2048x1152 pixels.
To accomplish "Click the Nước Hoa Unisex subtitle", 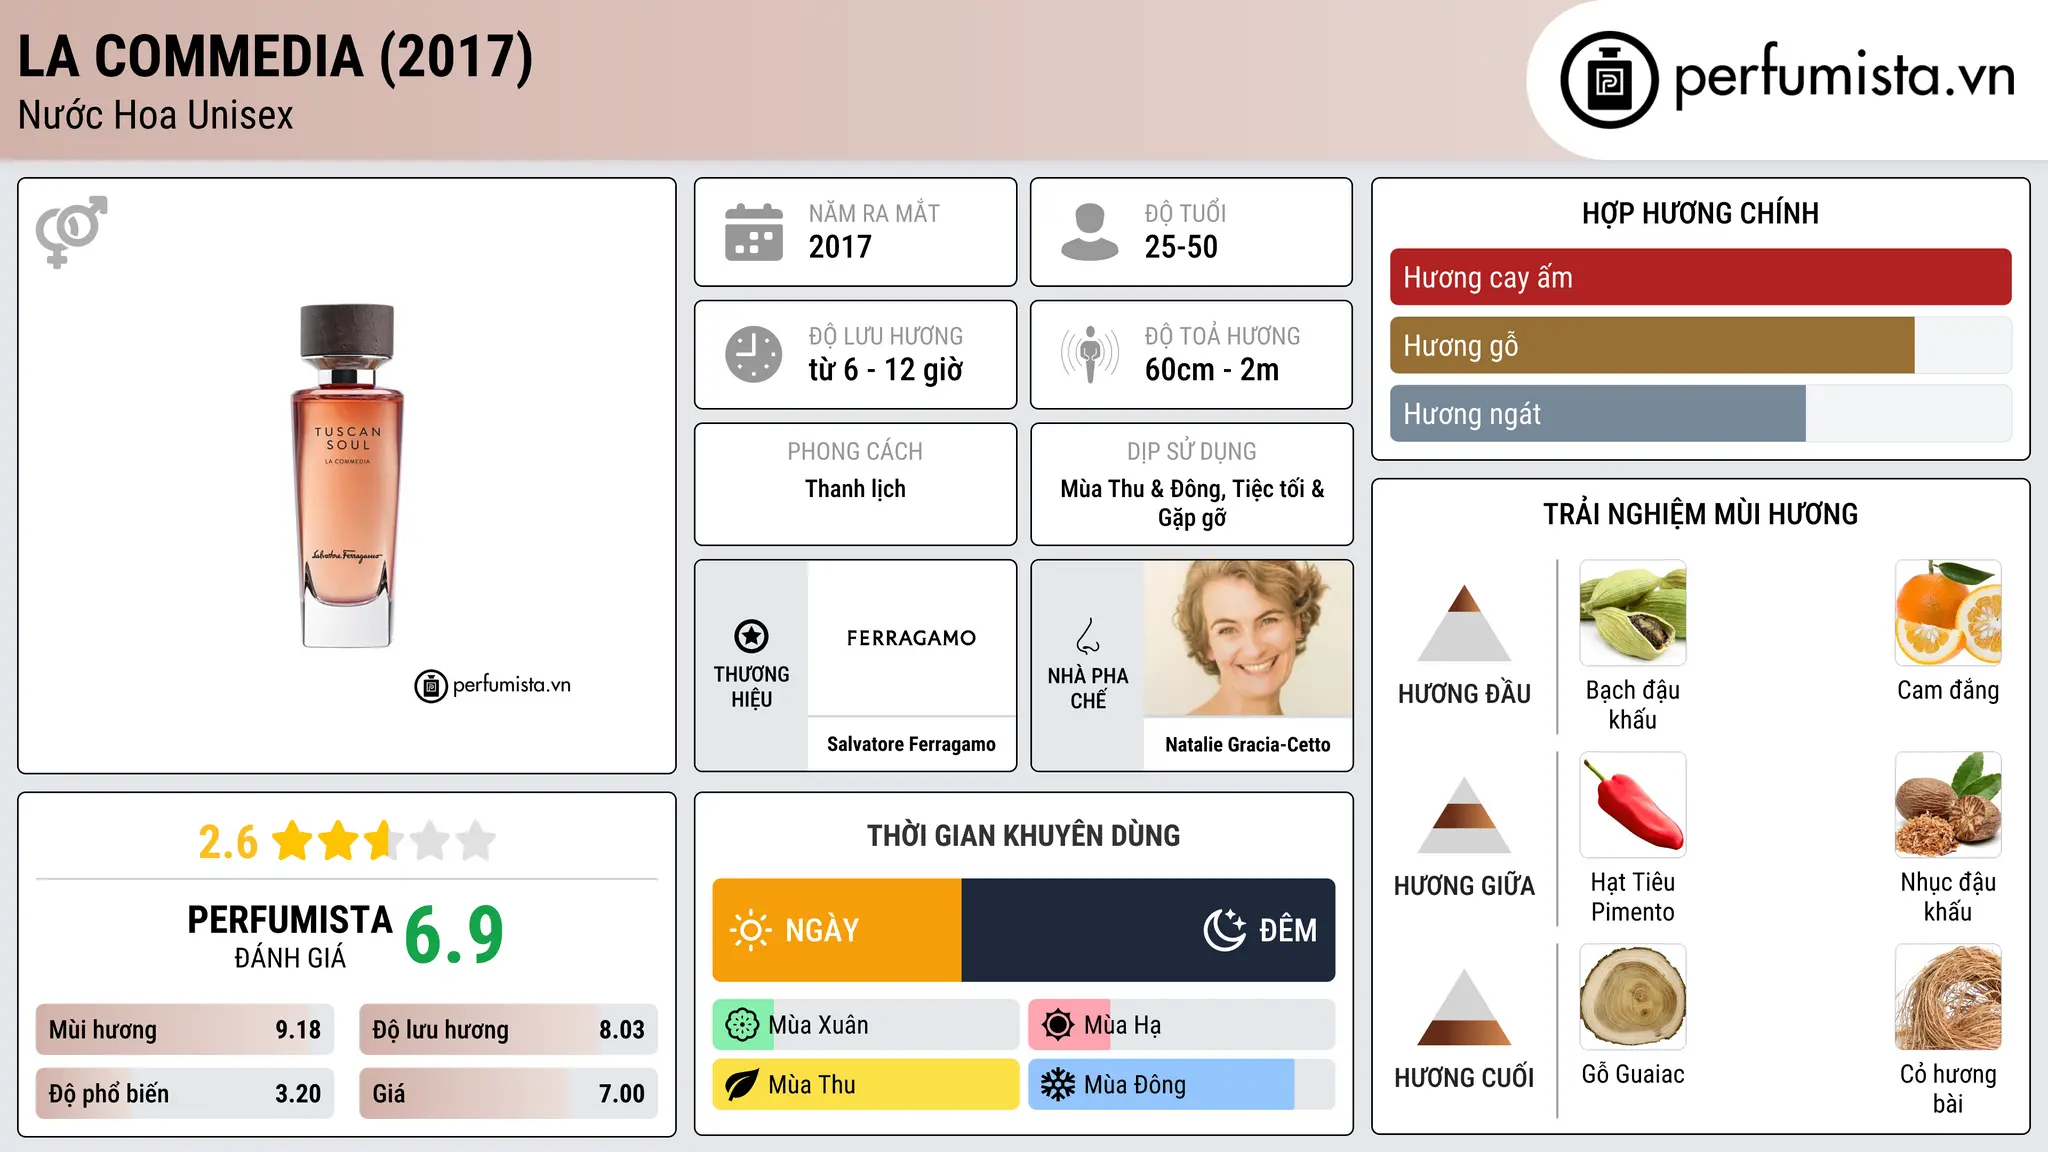I will pyautogui.click(x=156, y=115).
